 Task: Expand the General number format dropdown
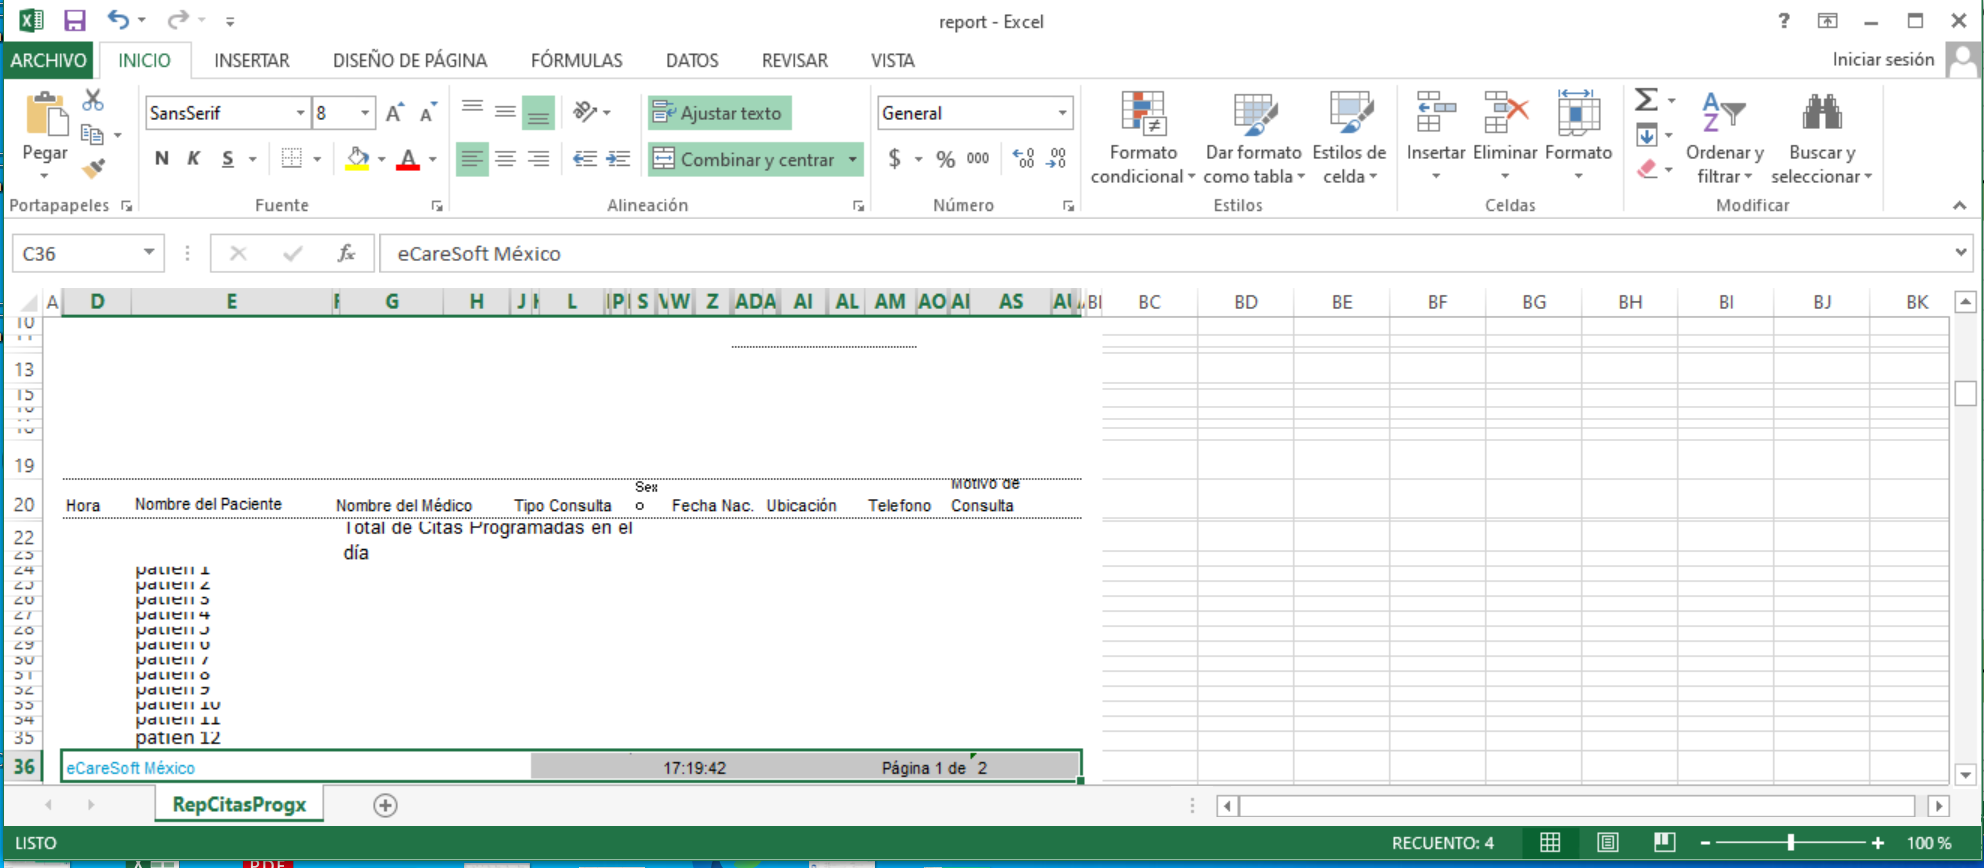coord(1062,113)
